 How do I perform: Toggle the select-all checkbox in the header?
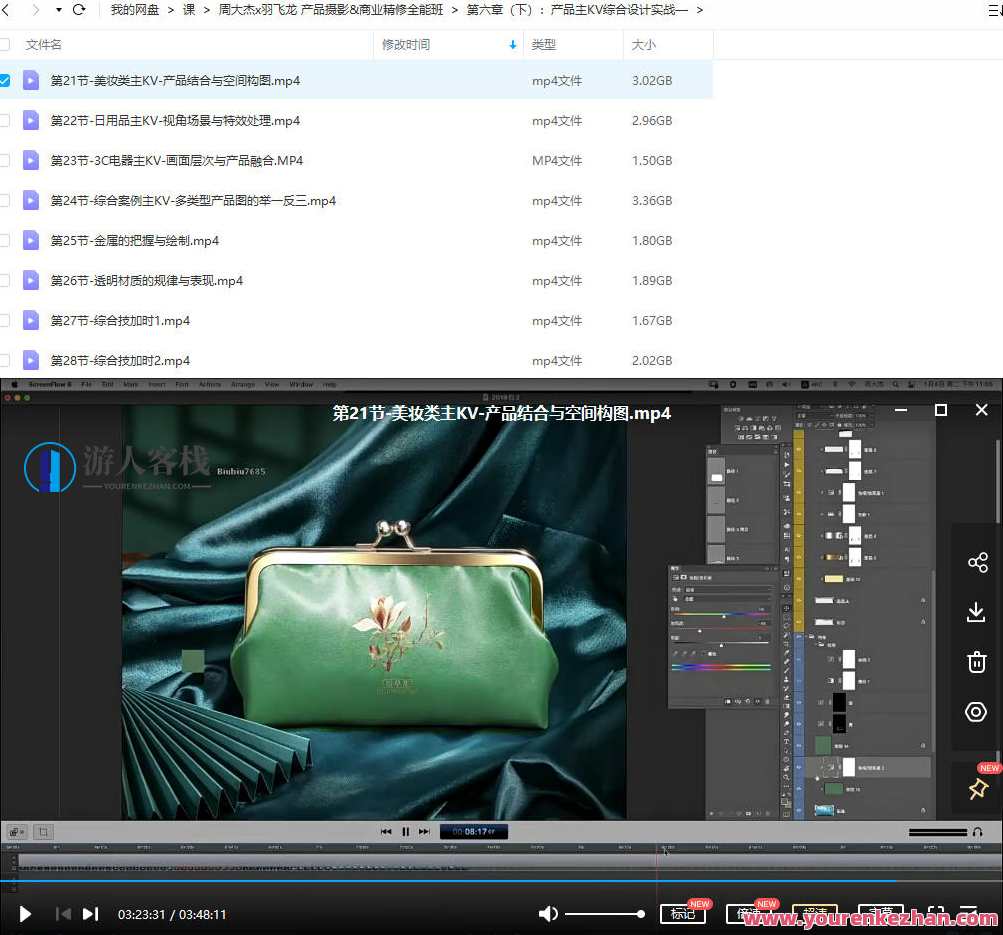pyautogui.click(x=5, y=45)
